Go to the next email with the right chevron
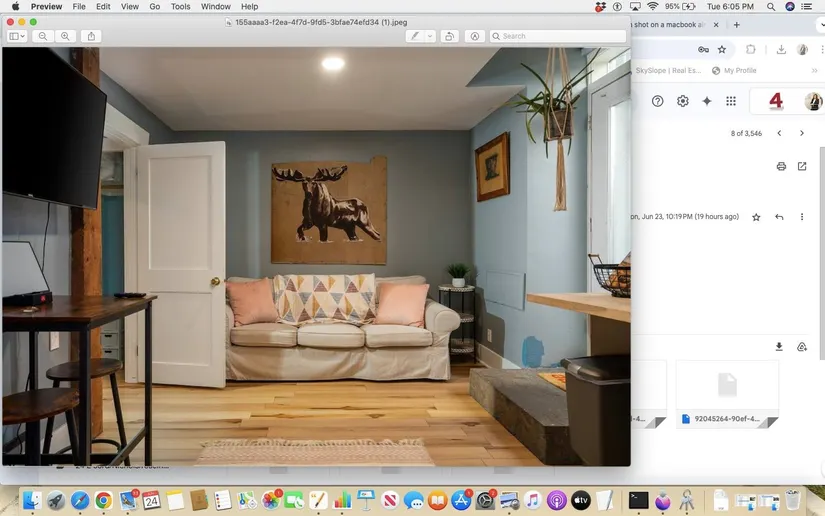 [x=802, y=133]
